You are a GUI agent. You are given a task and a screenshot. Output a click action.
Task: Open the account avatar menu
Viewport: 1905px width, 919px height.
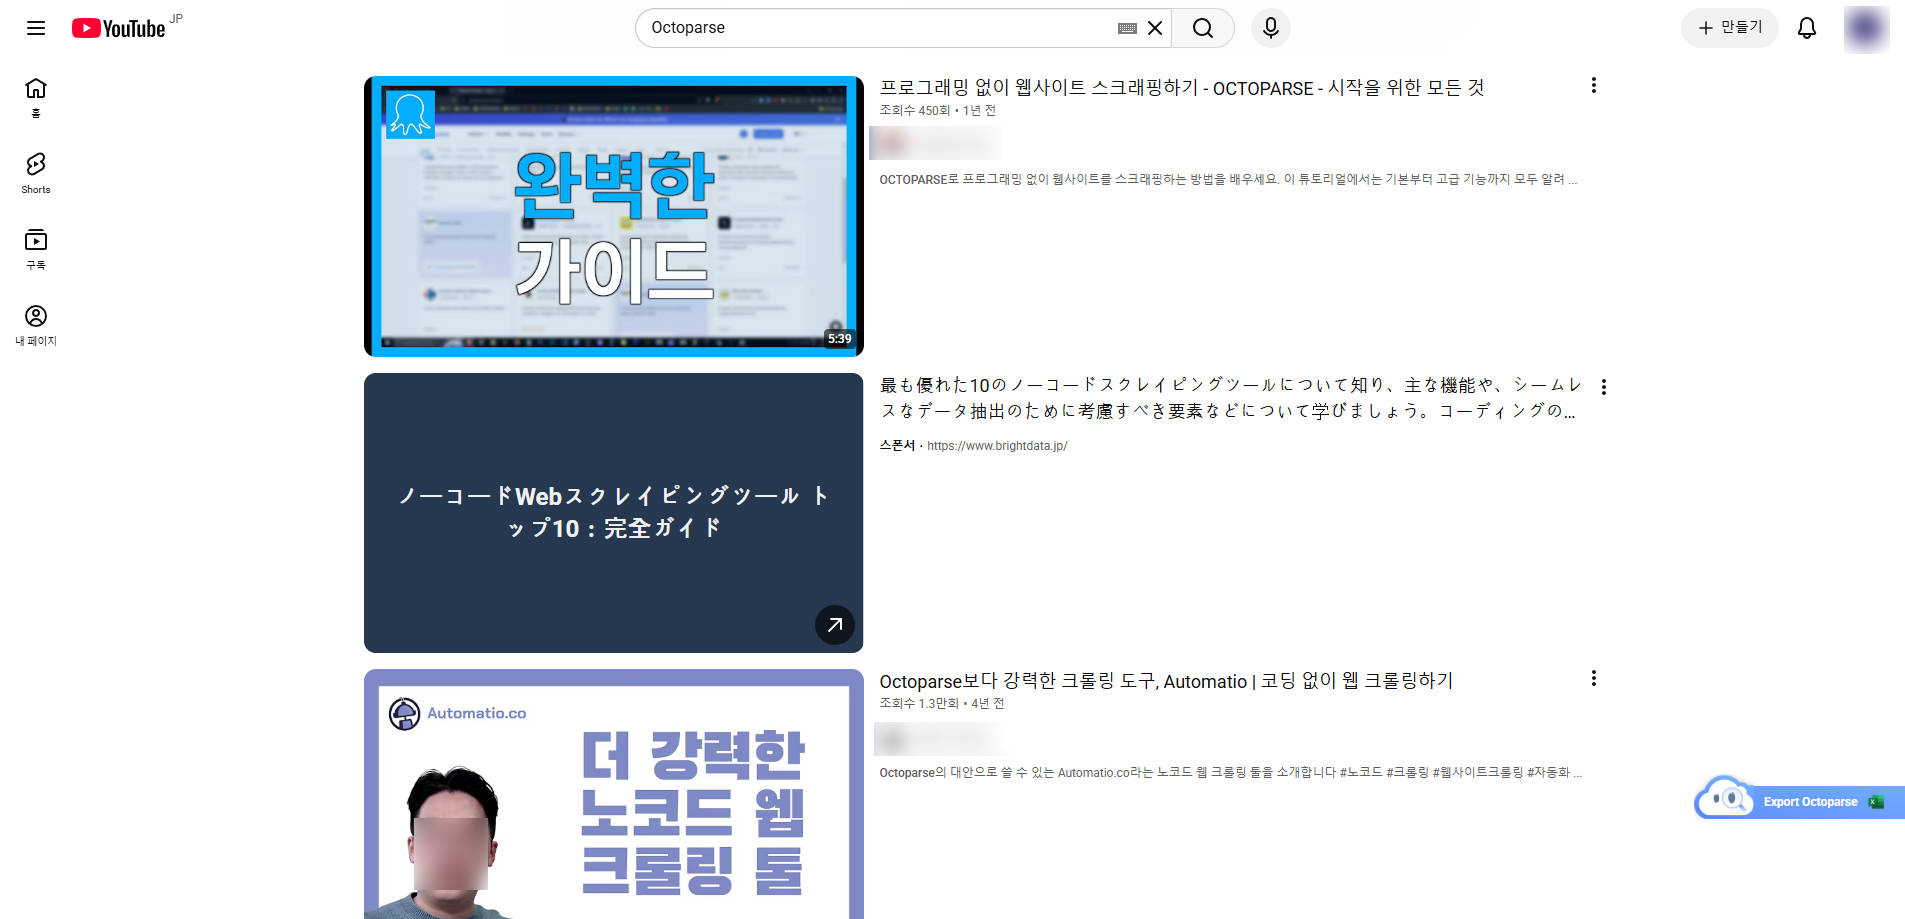pyautogui.click(x=1867, y=28)
